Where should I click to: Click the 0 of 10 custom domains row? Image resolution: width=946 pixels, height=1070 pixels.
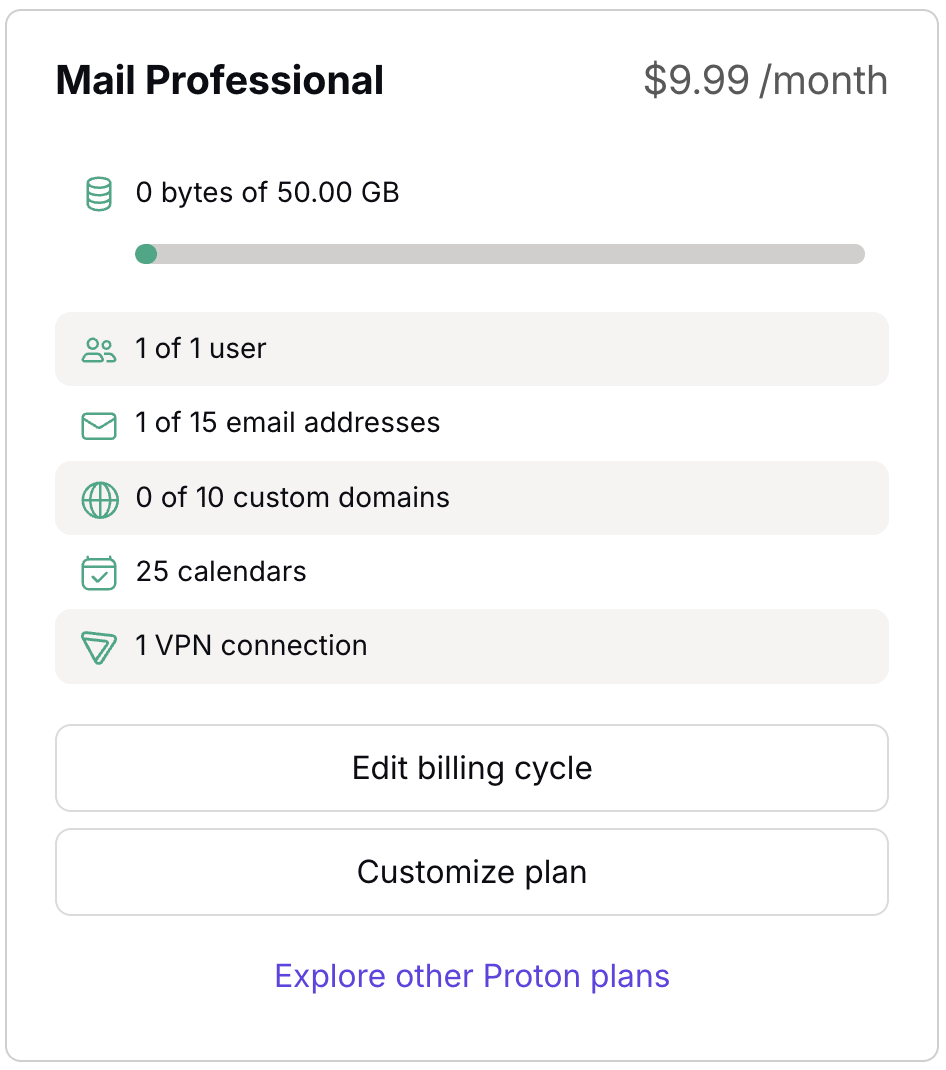[472, 497]
